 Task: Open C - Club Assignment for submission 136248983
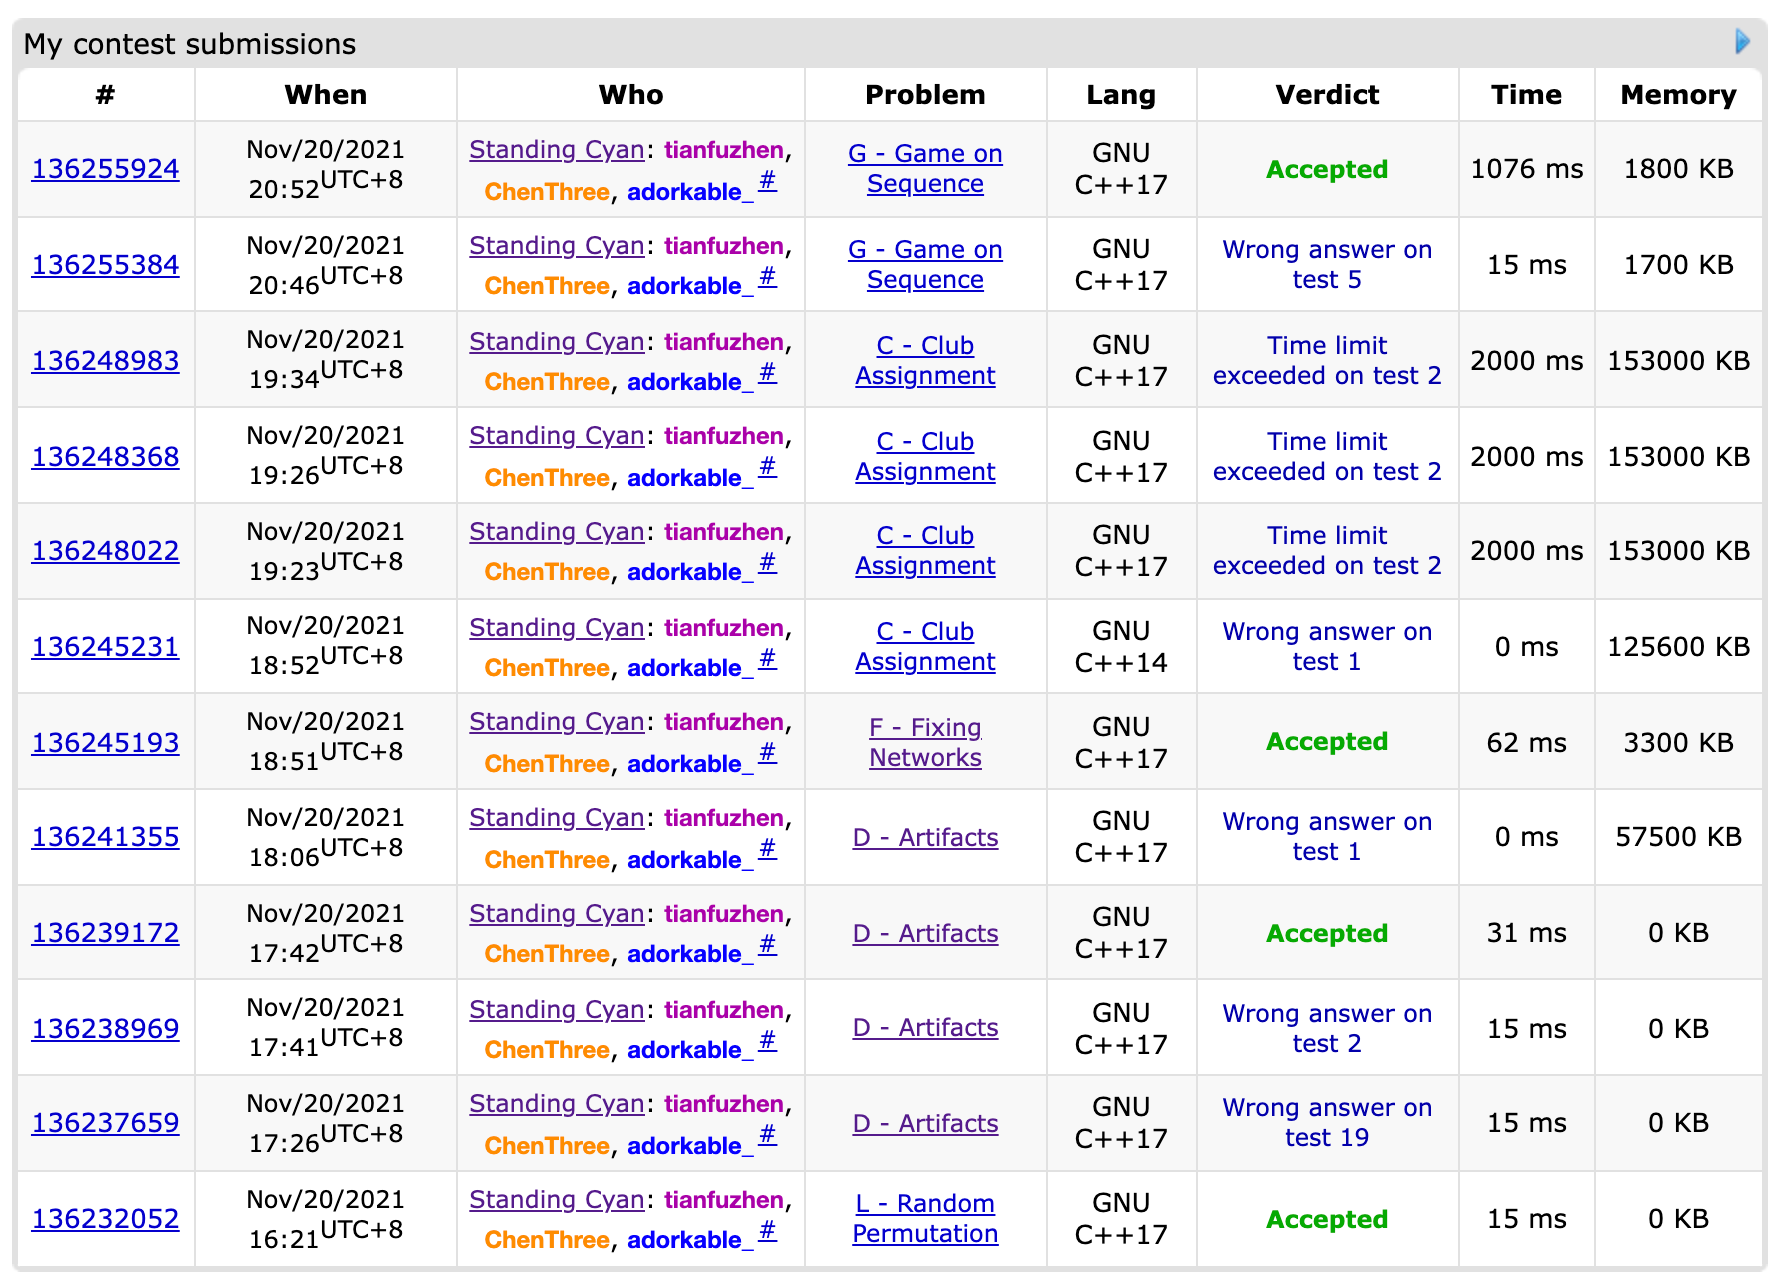(925, 360)
